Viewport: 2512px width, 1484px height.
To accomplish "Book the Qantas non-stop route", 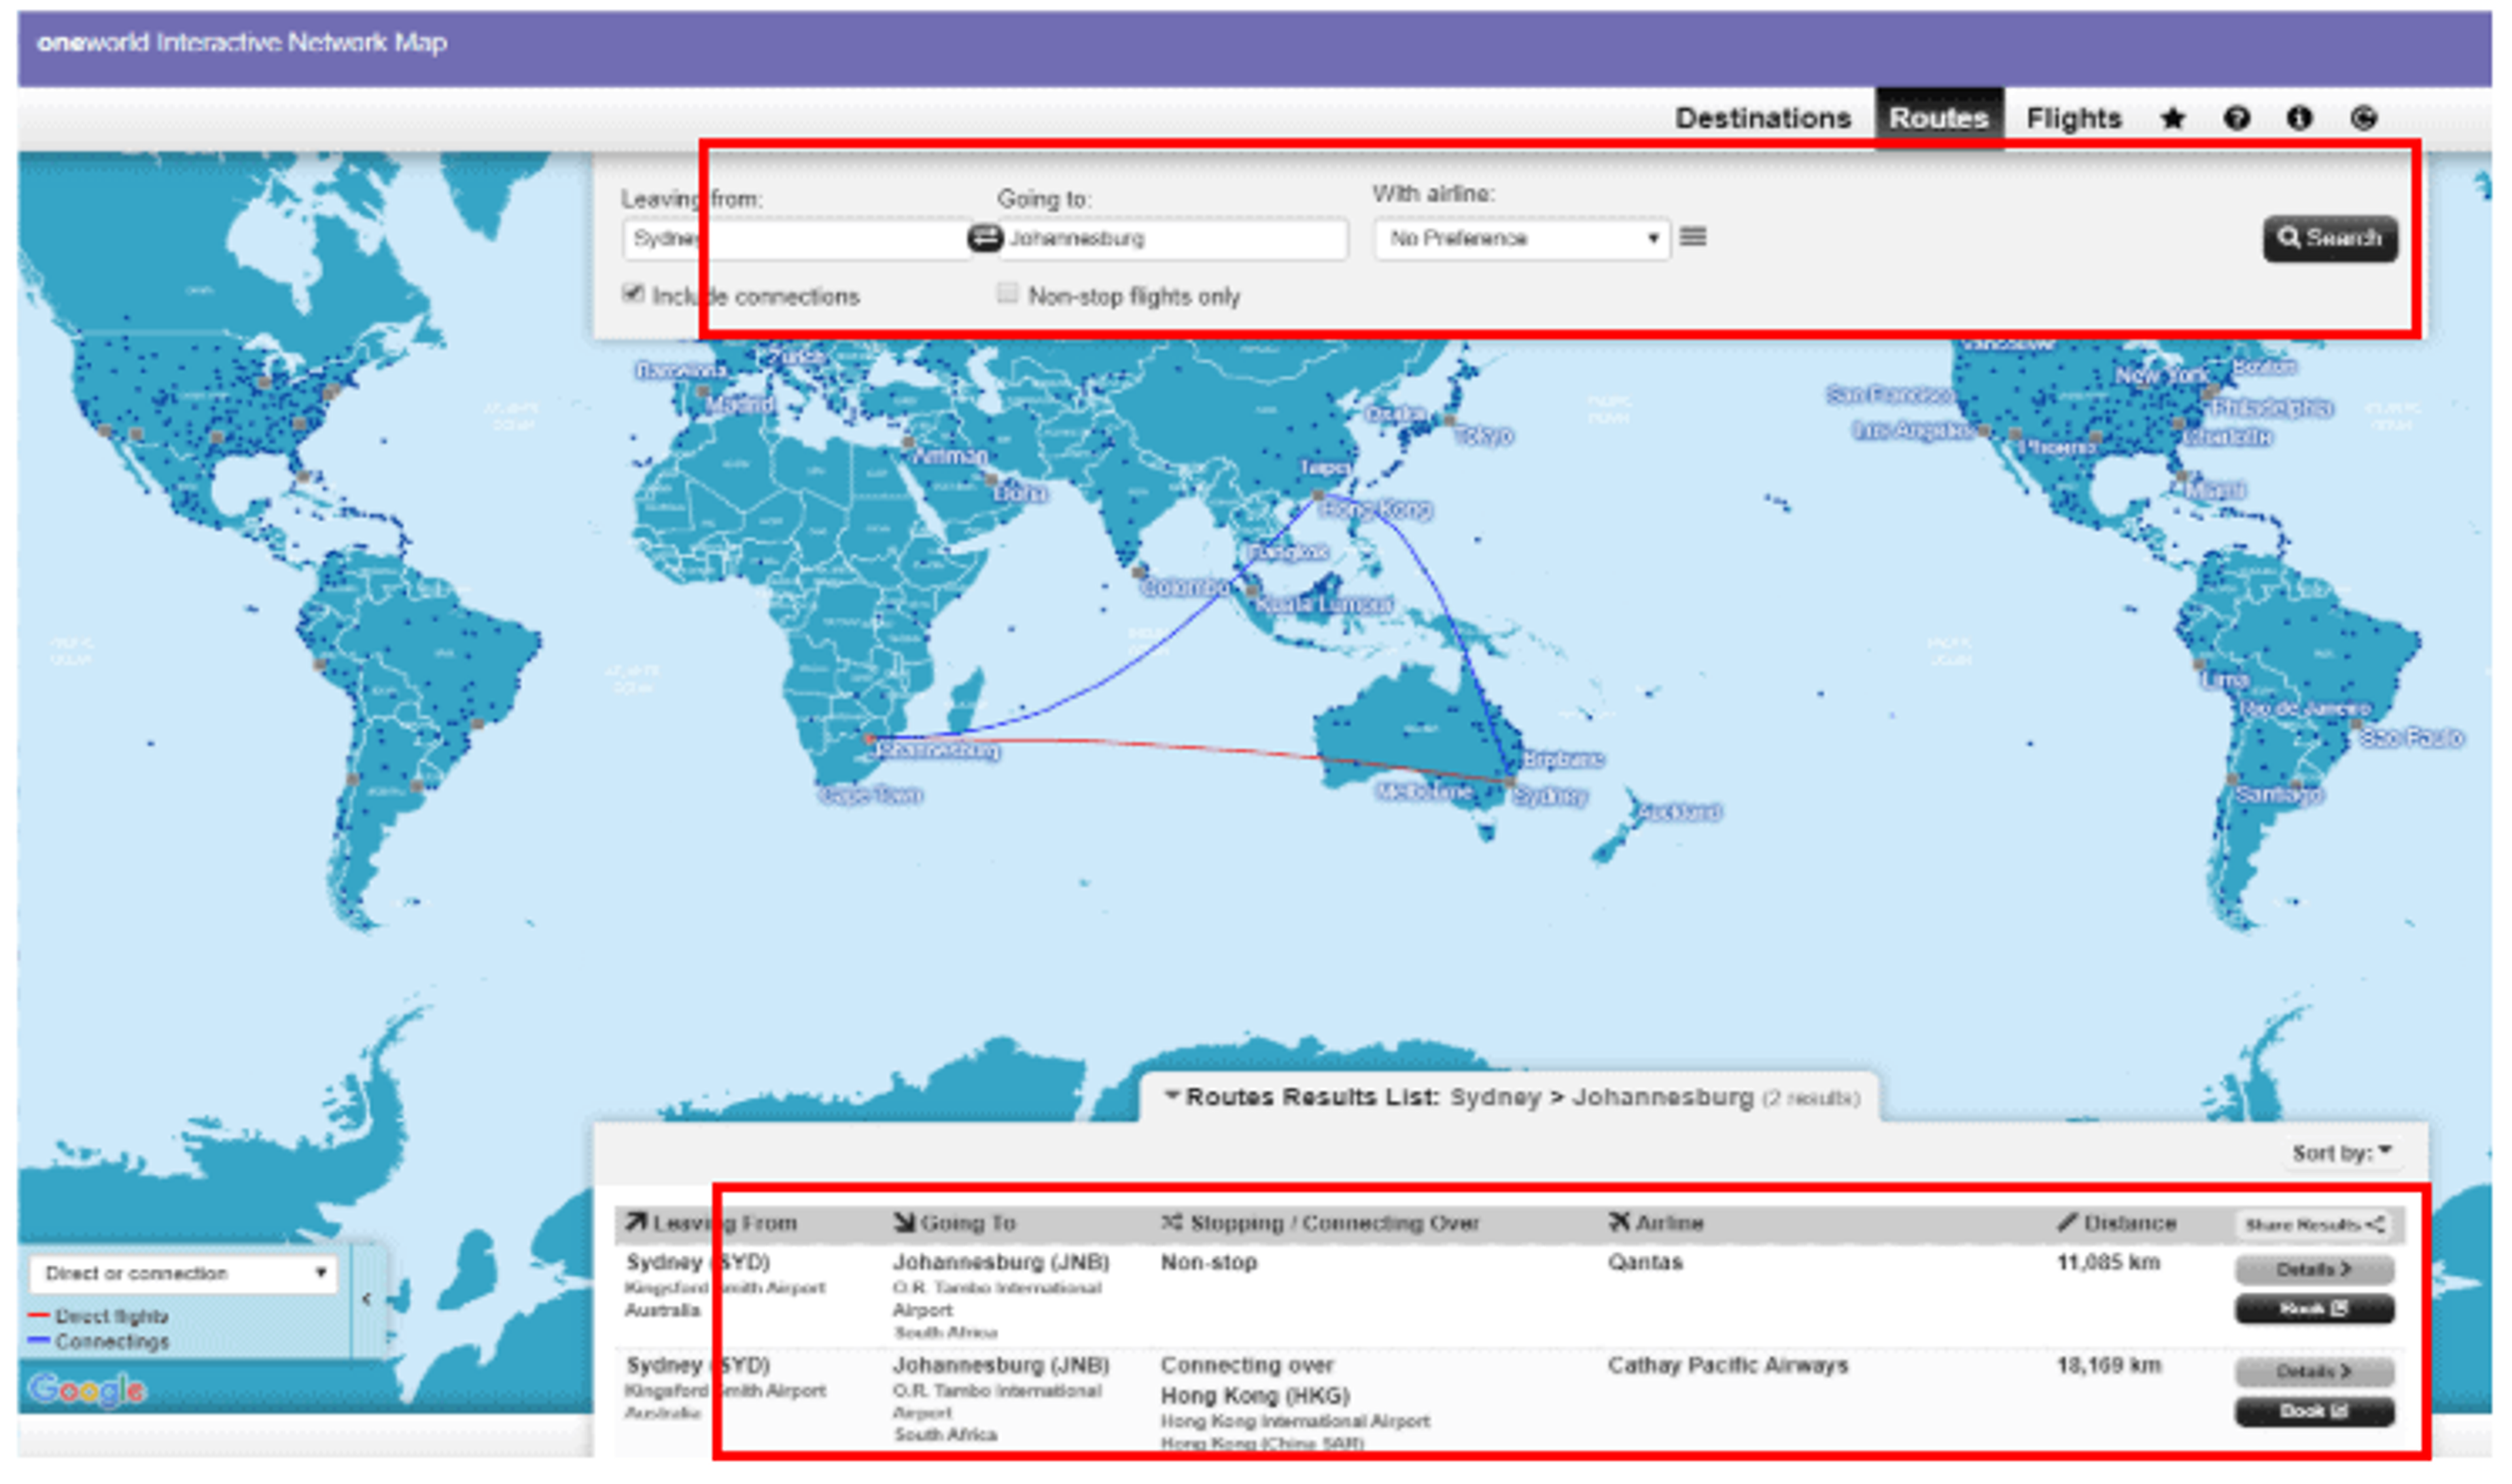I will pyautogui.click(x=2313, y=1309).
